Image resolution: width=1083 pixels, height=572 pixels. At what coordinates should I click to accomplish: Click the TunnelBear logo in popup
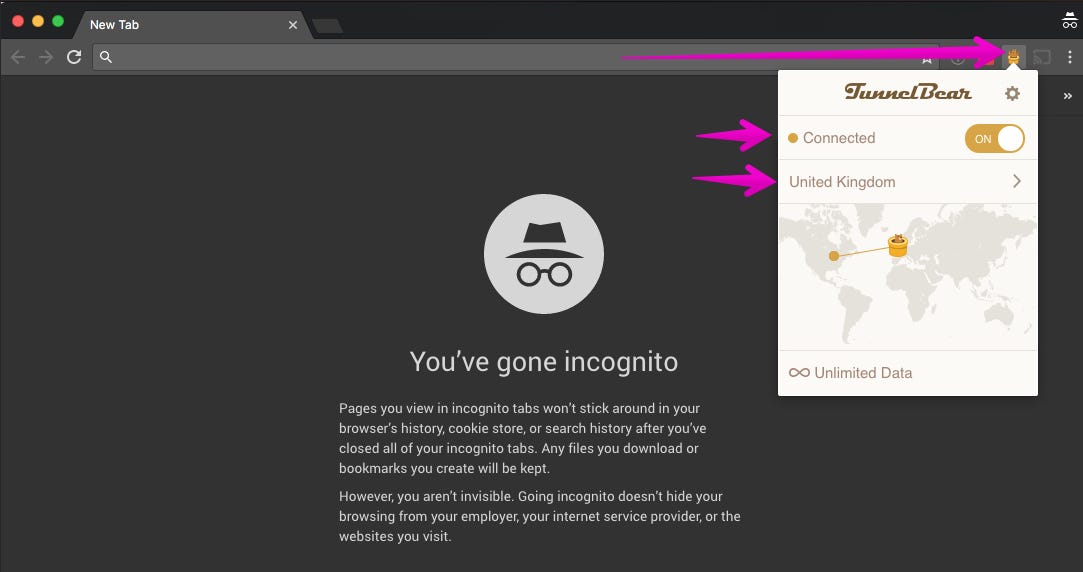(x=908, y=92)
